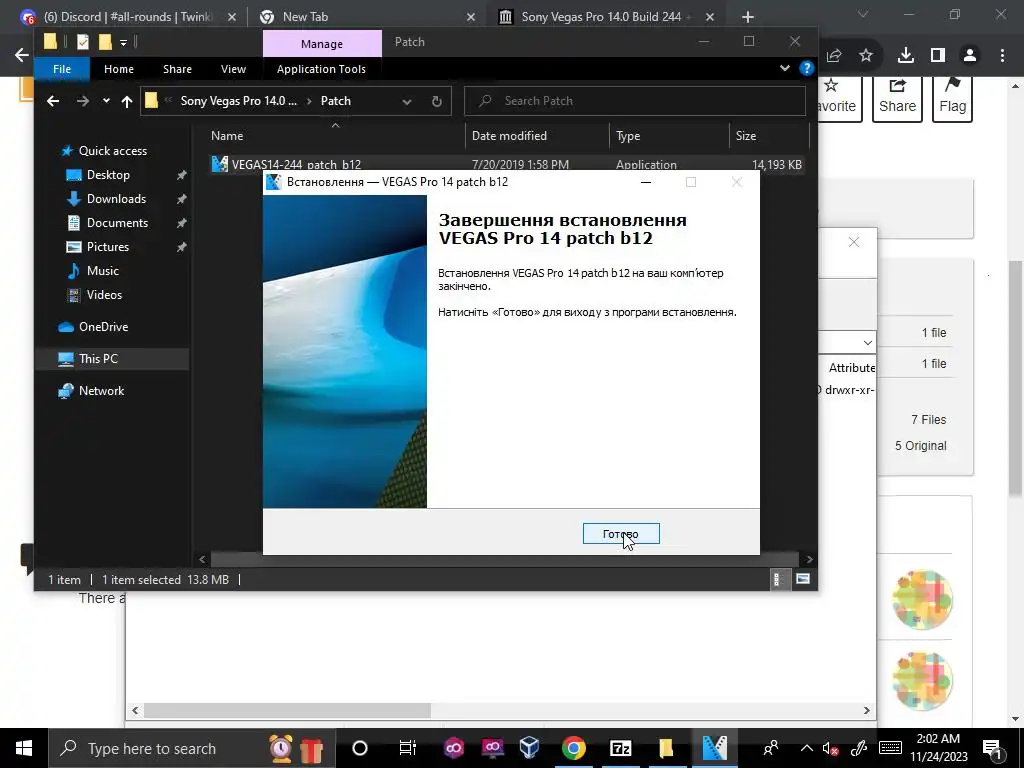The width and height of the screenshot is (1024, 768).
Task: Expand the dropdown in webpage panel
Action: pyautogui.click(x=867, y=343)
